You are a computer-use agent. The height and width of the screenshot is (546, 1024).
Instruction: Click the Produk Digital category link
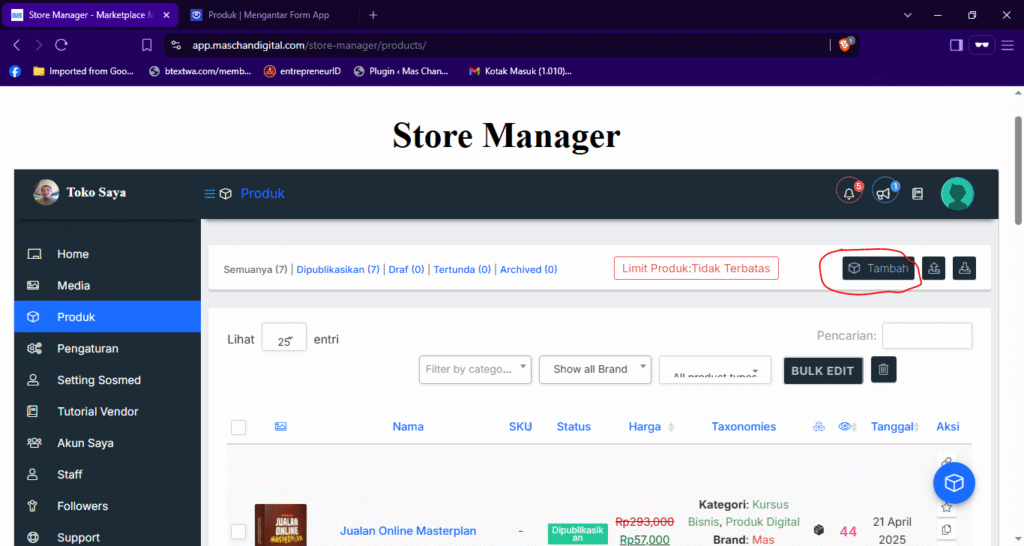[x=762, y=522]
